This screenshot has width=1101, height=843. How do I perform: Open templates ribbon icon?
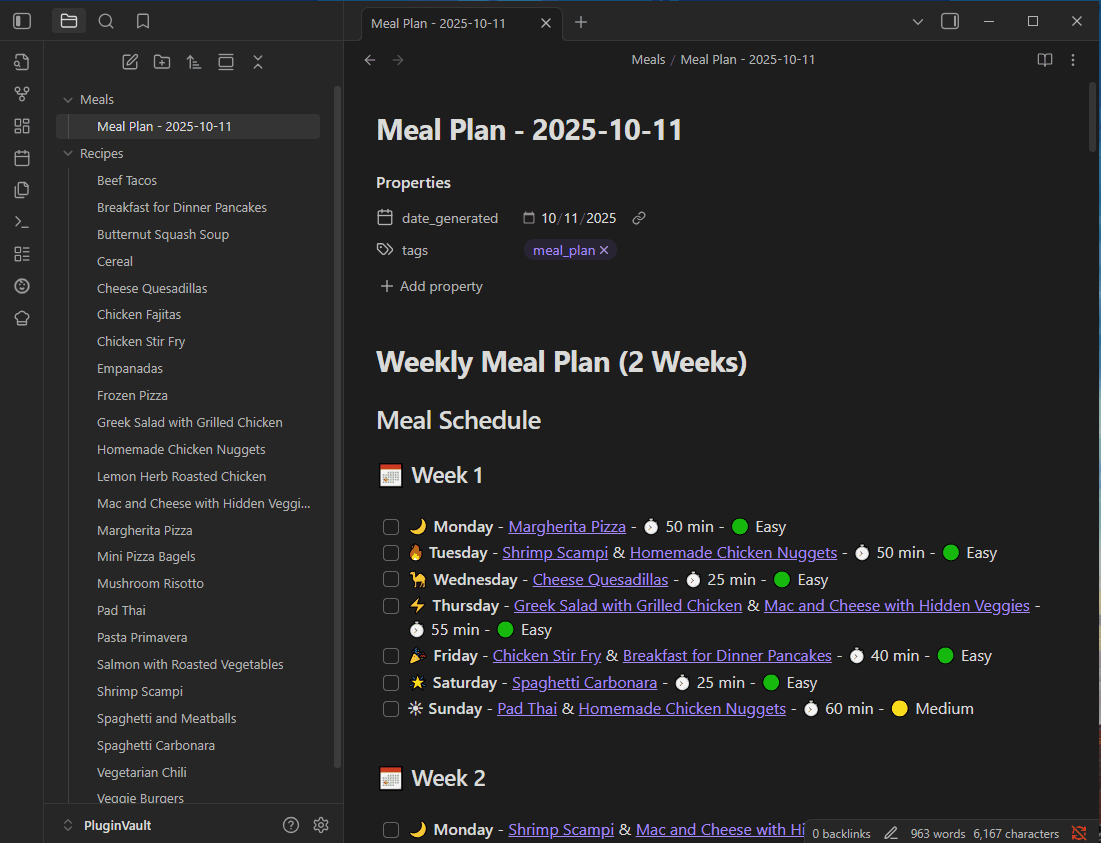tap(22, 190)
